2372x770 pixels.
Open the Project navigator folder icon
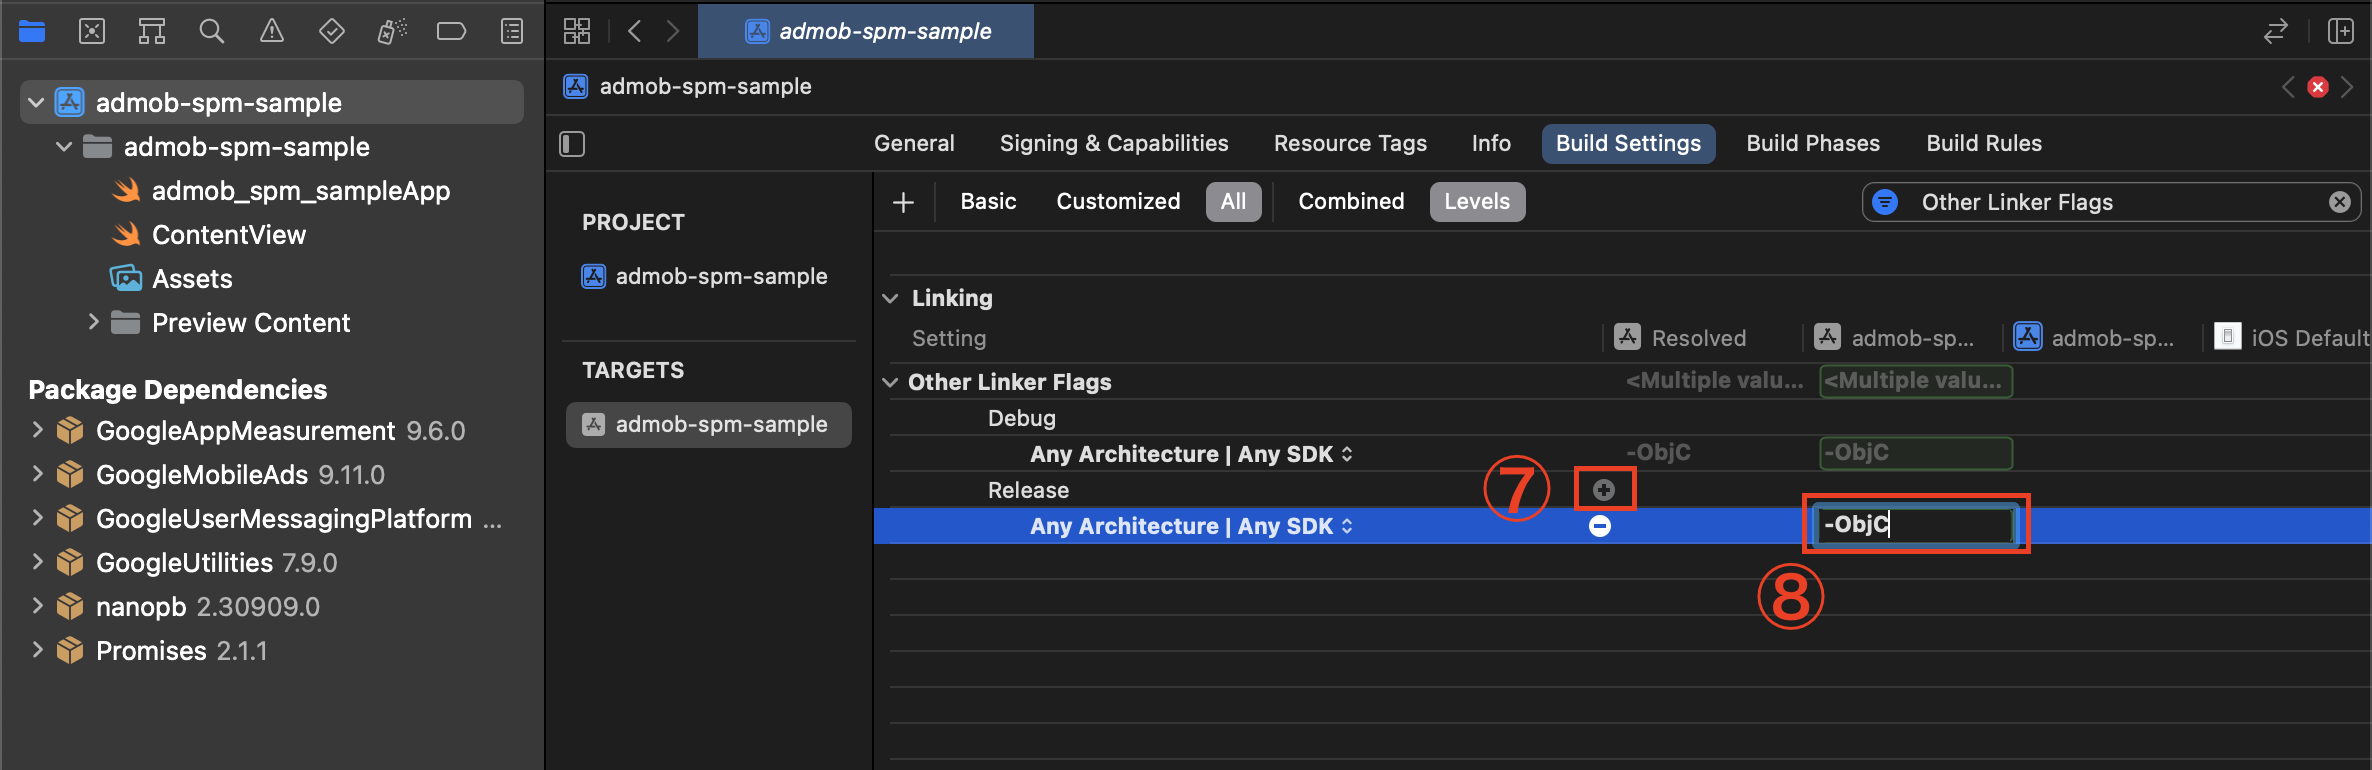pos(32,31)
